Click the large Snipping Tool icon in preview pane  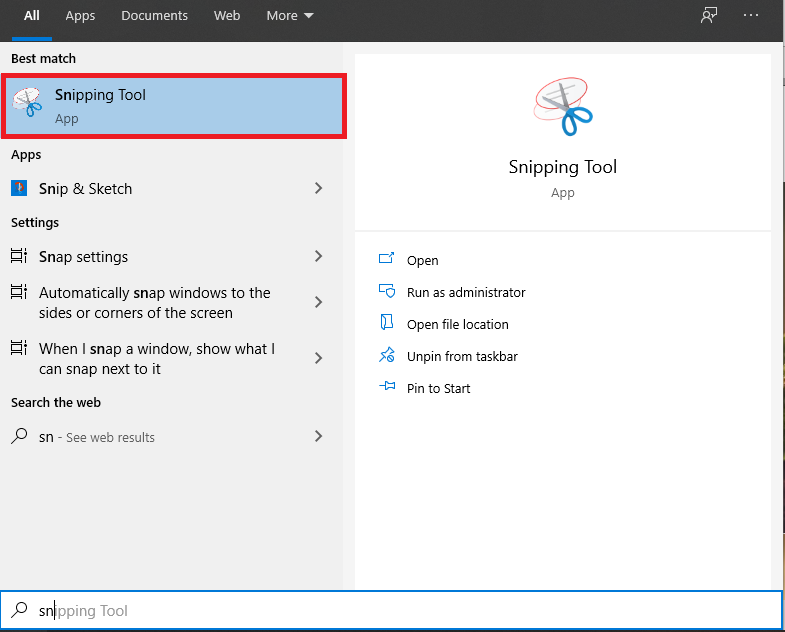click(563, 107)
